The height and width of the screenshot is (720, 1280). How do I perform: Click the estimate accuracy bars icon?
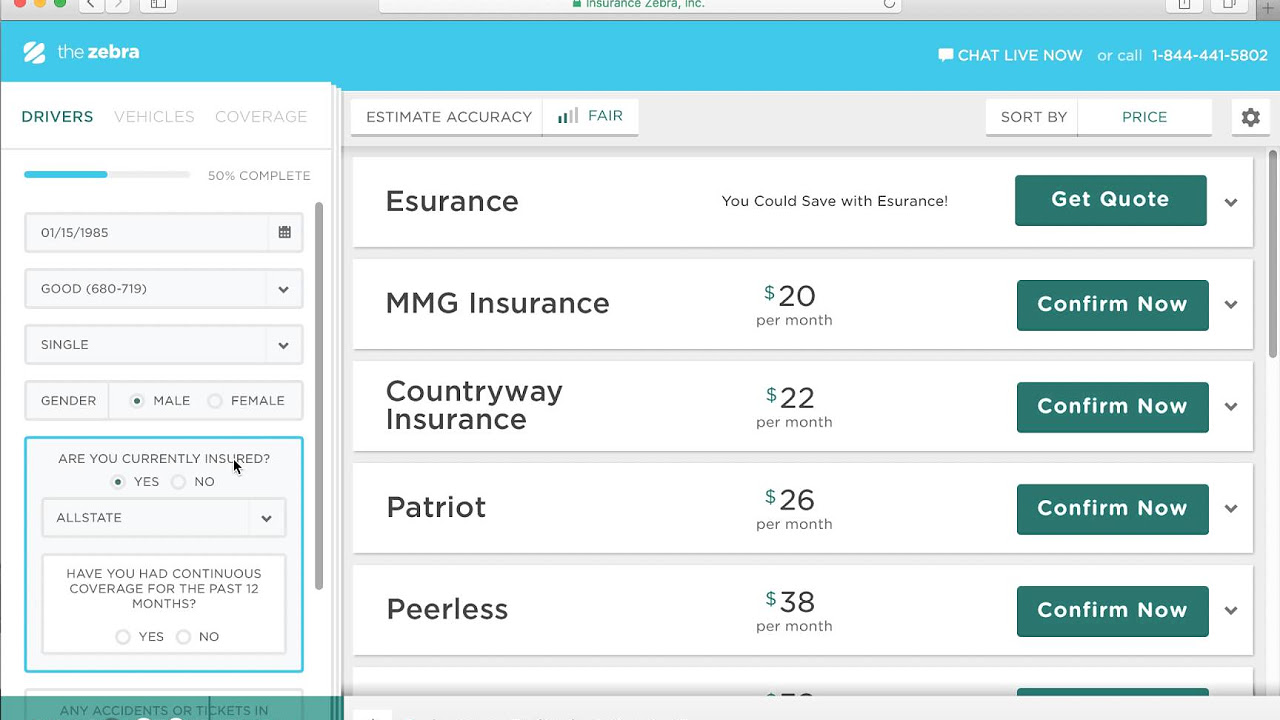pos(567,116)
